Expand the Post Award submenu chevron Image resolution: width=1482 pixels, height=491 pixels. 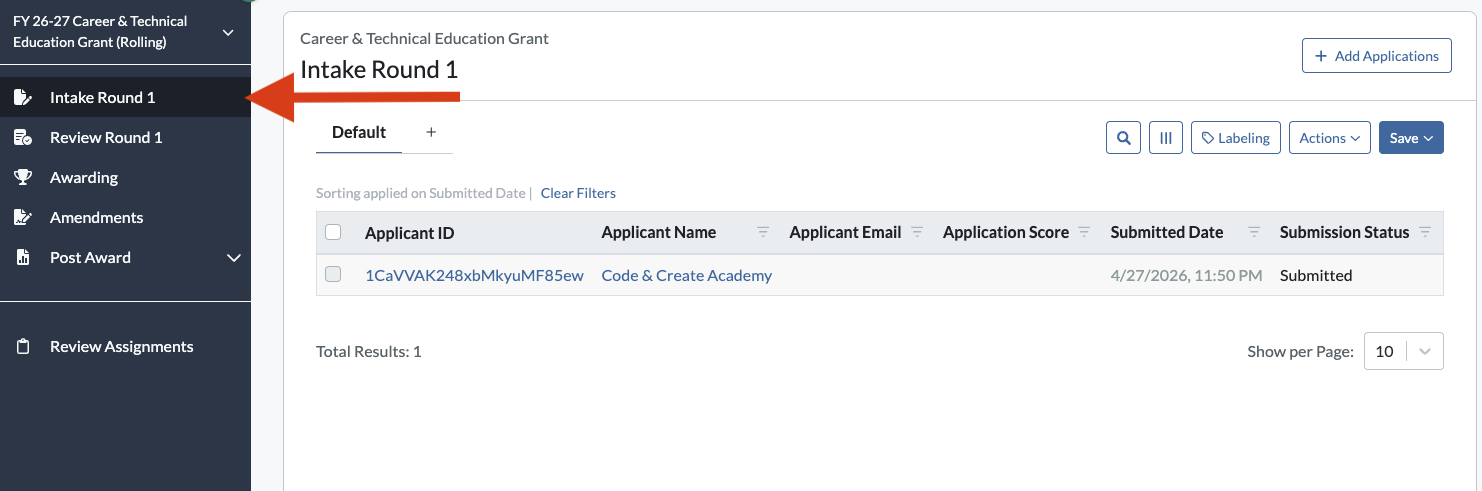[234, 258]
